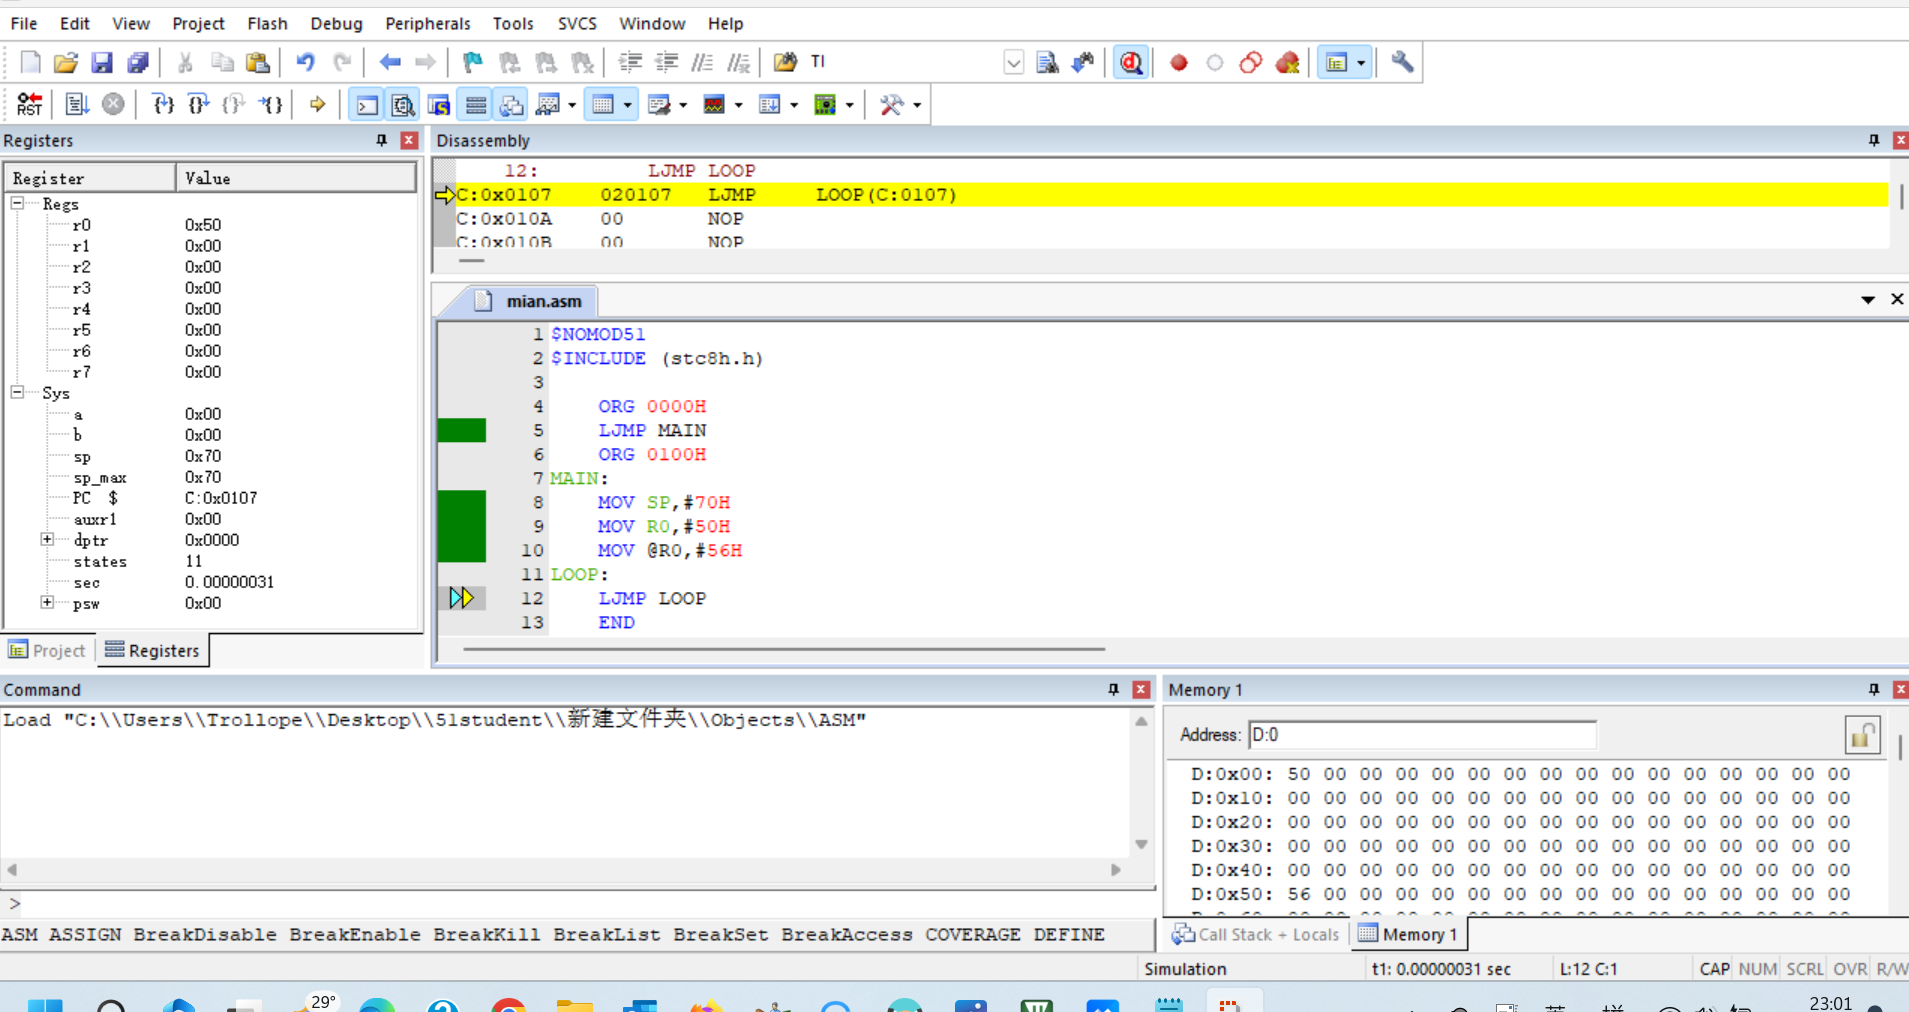The width and height of the screenshot is (1909, 1012).
Task: Click Kill All Breakpoints icon
Action: 1288,62
